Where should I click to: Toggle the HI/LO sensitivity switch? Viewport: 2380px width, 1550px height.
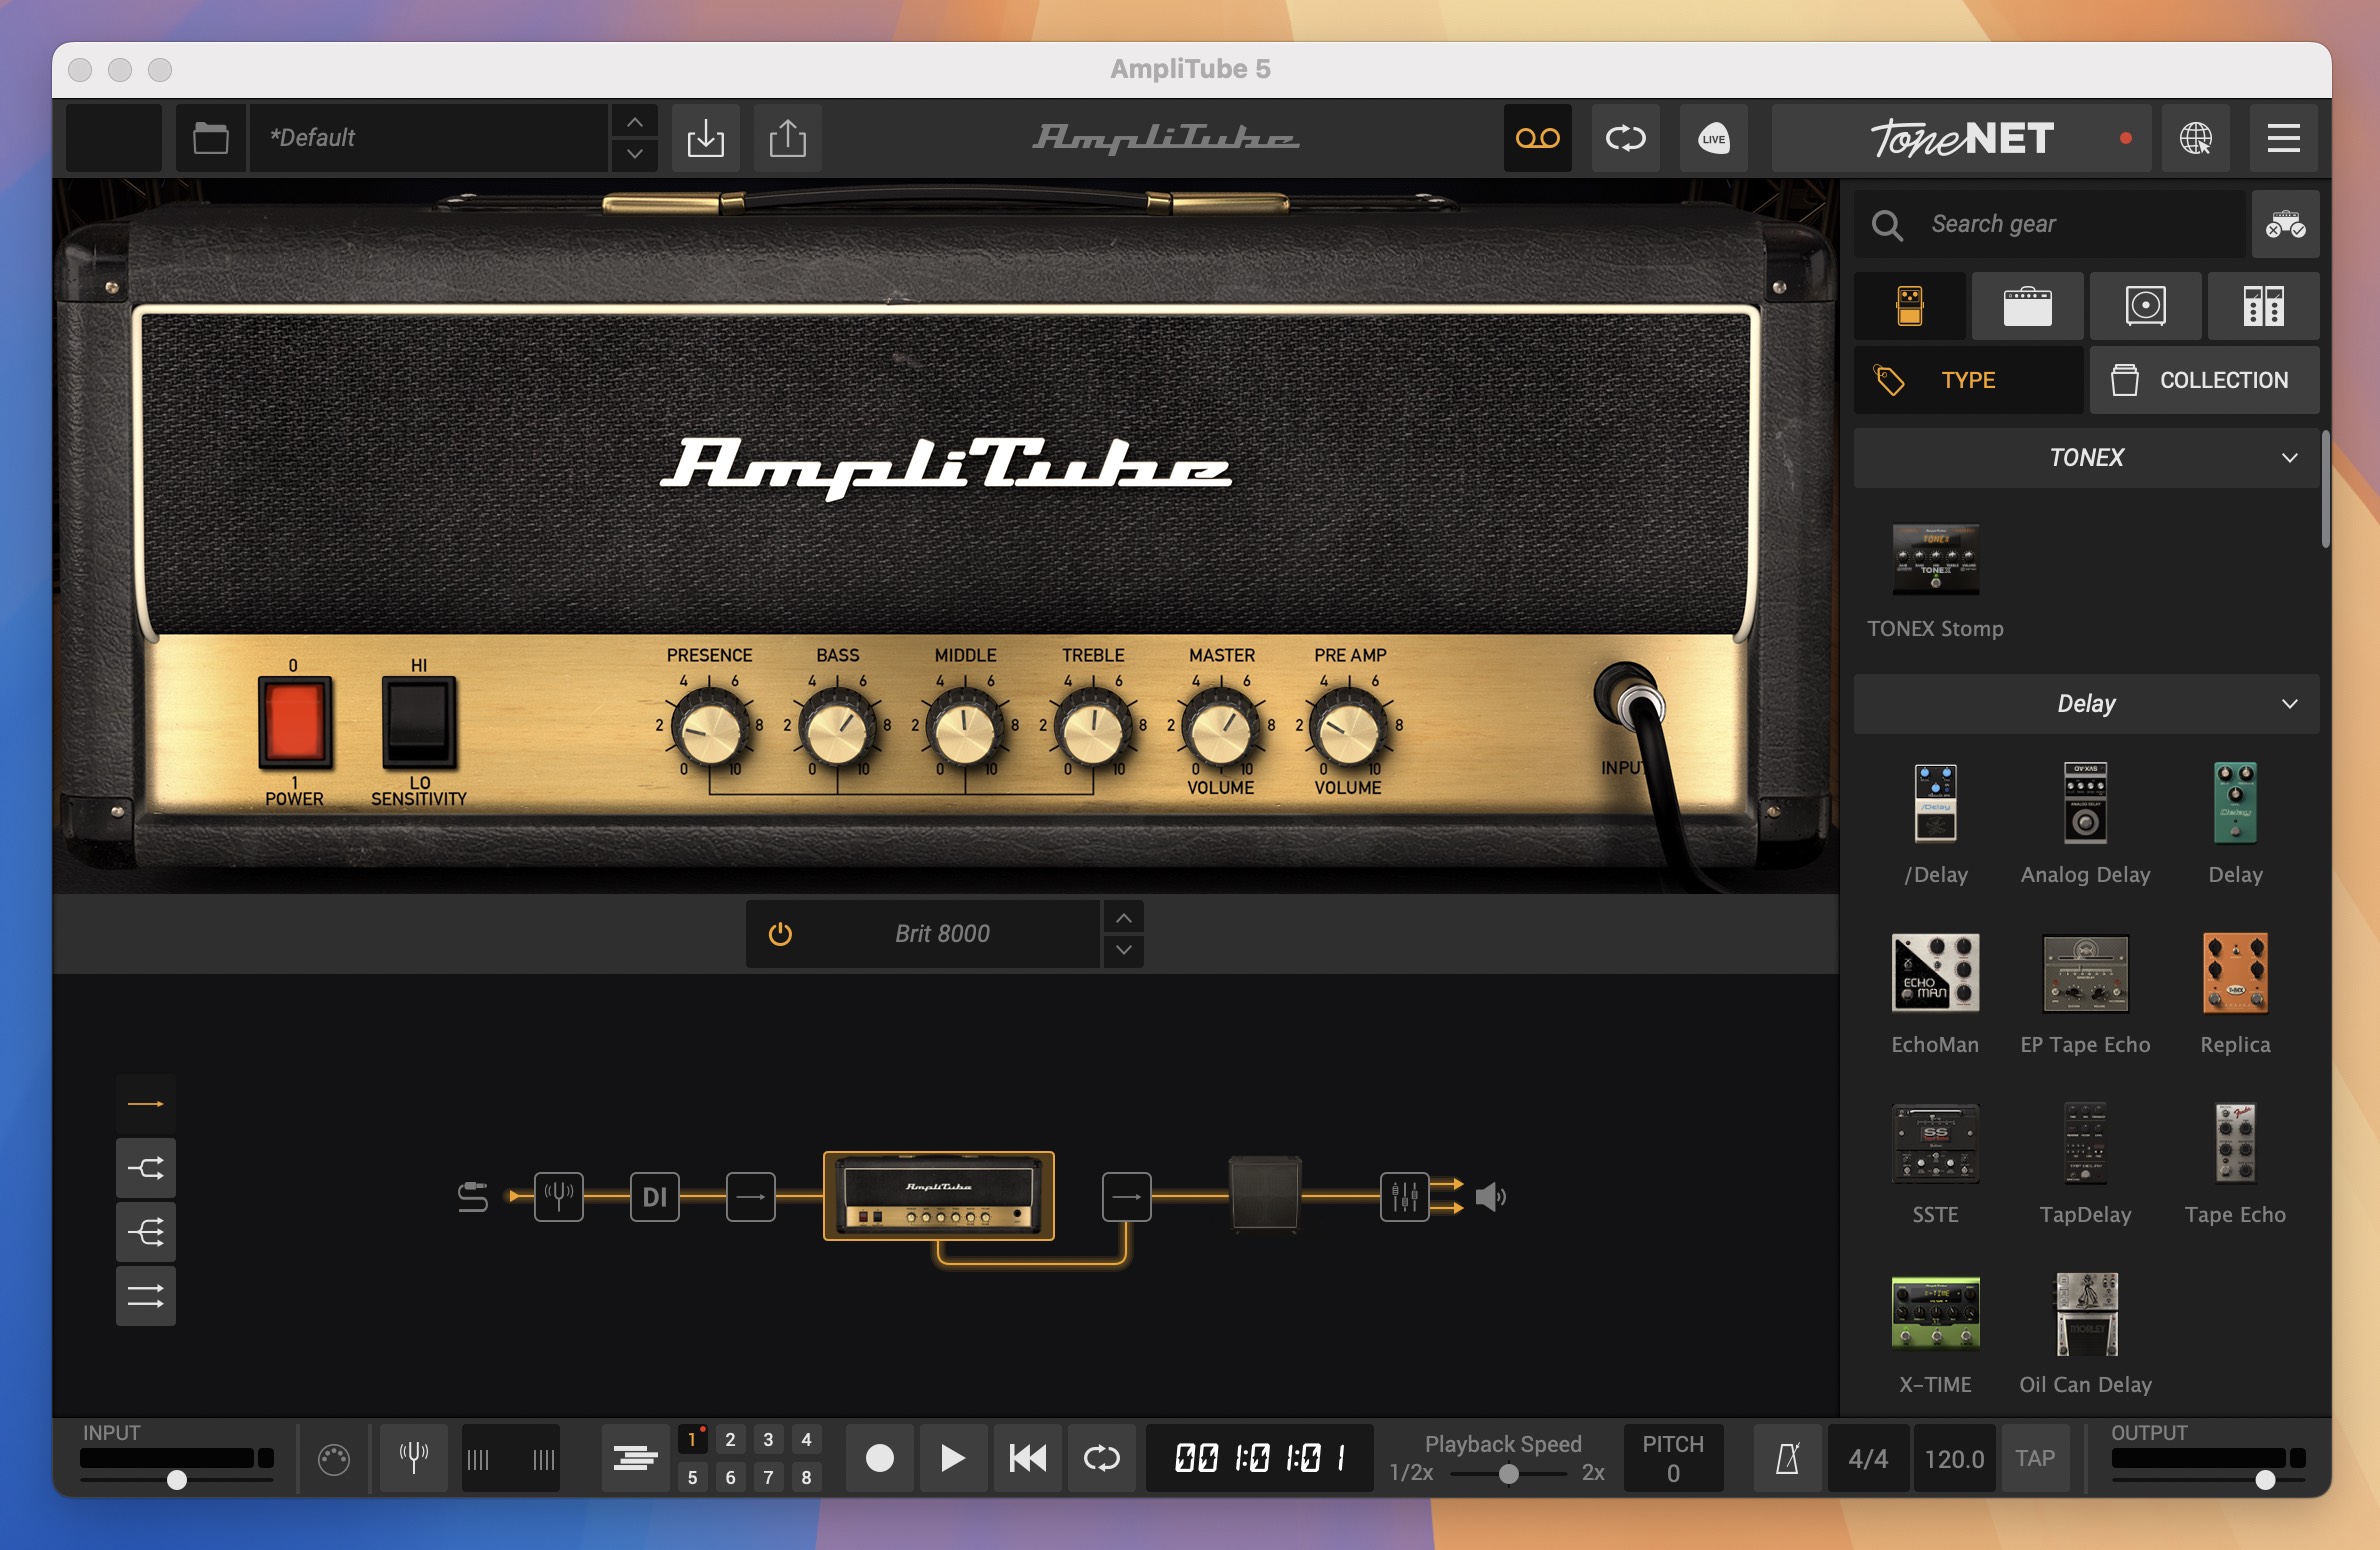tap(418, 726)
